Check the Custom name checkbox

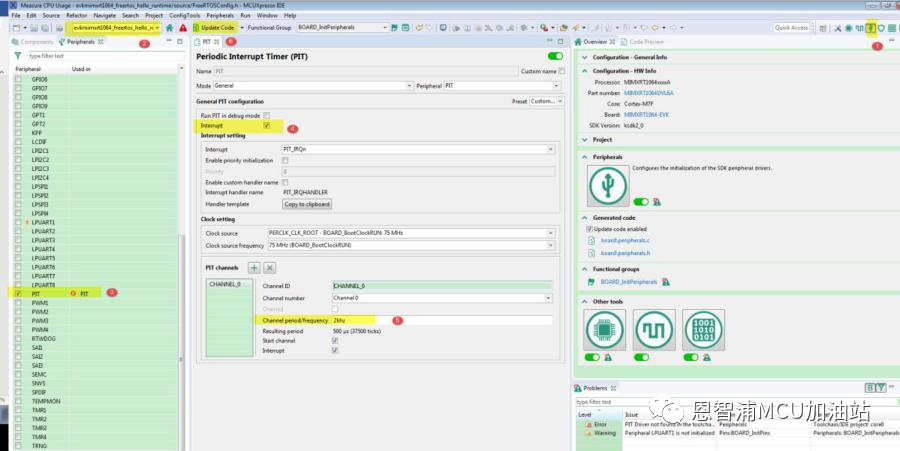(561, 71)
